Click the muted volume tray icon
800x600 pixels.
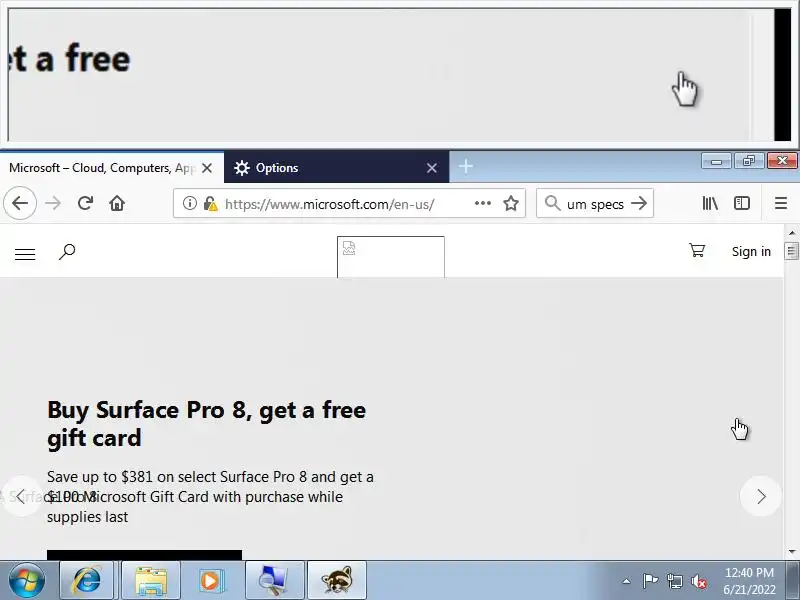(x=698, y=581)
